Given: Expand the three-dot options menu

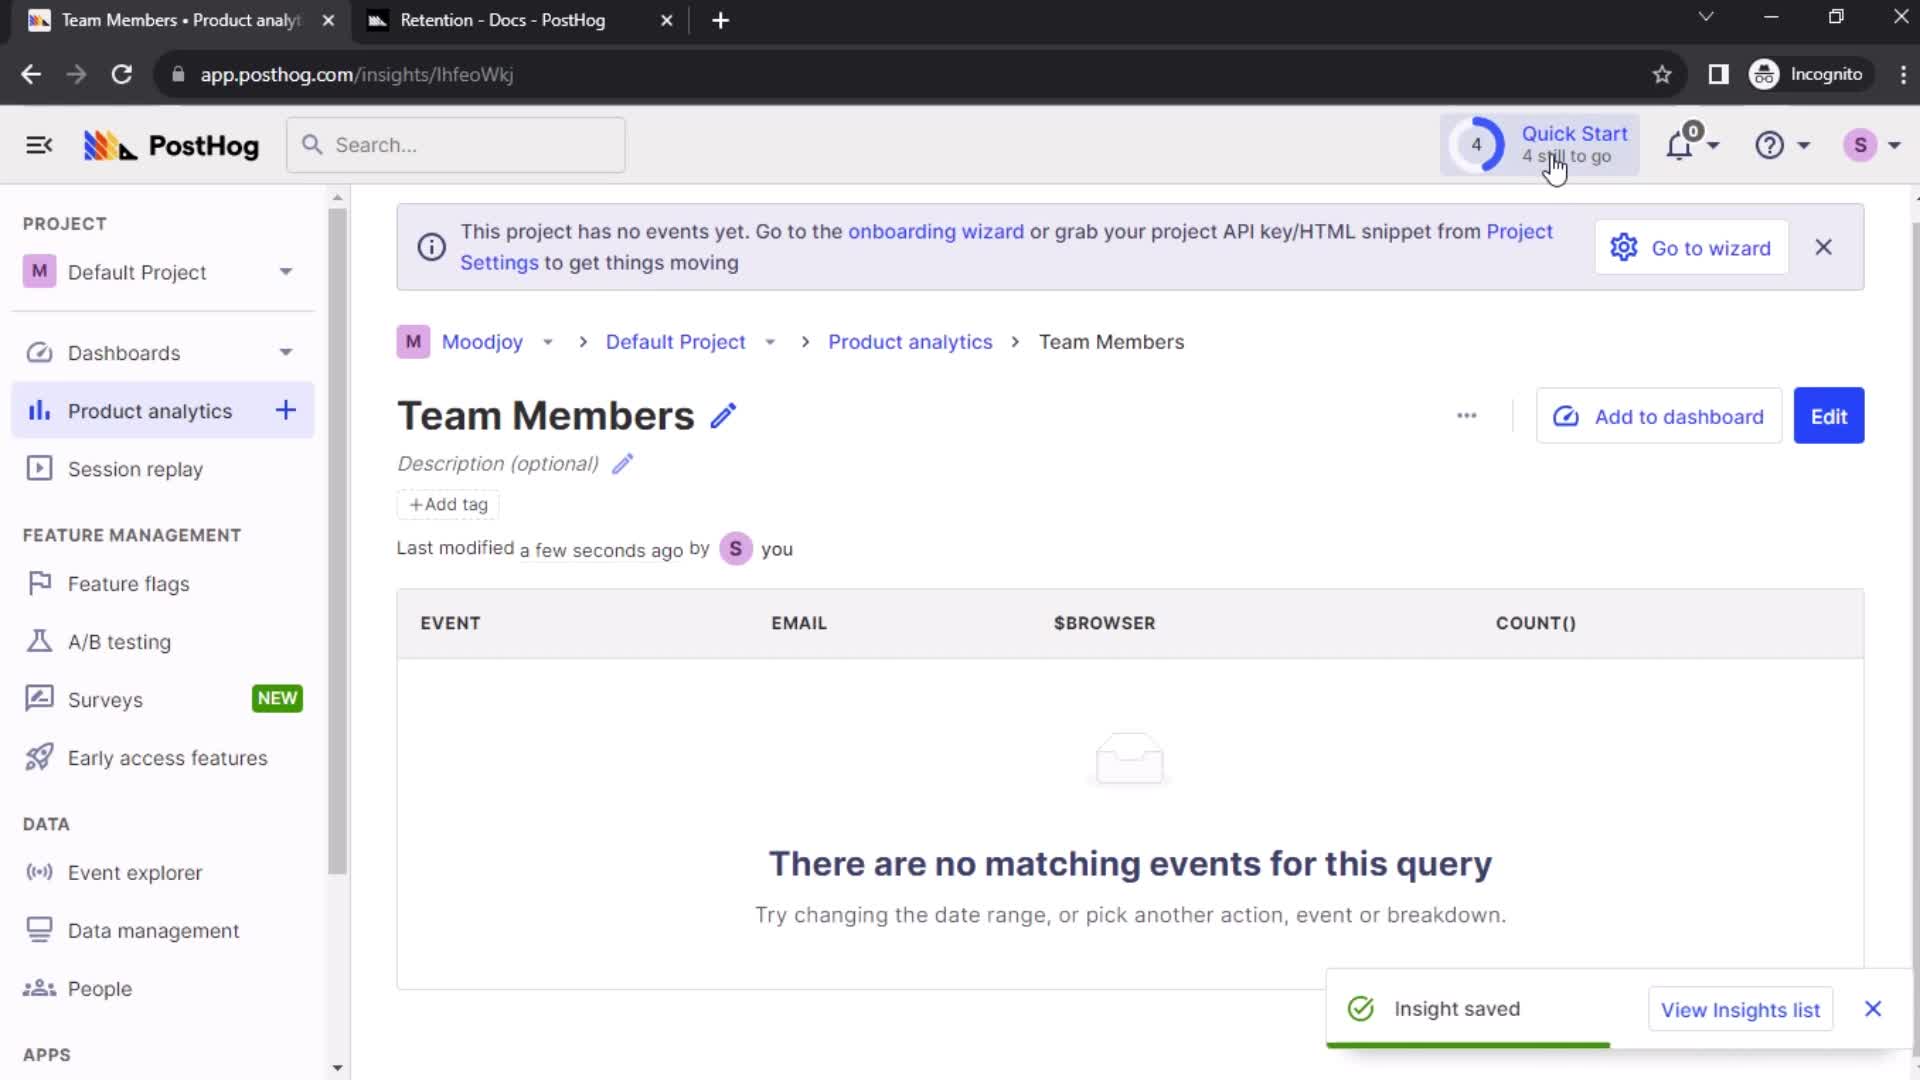Looking at the screenshot, I should pos(1466,415).
